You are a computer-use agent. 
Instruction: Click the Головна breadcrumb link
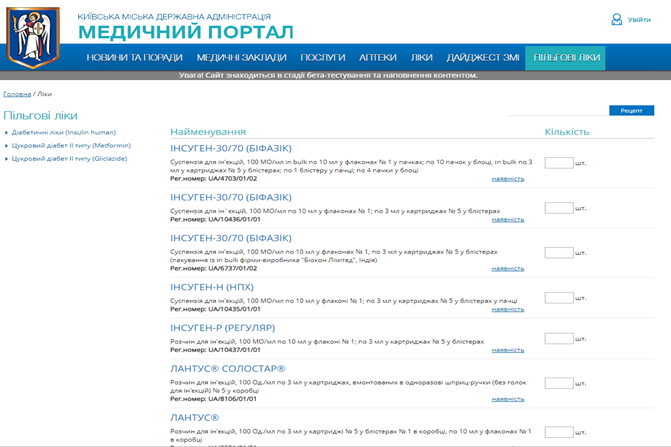17,94
